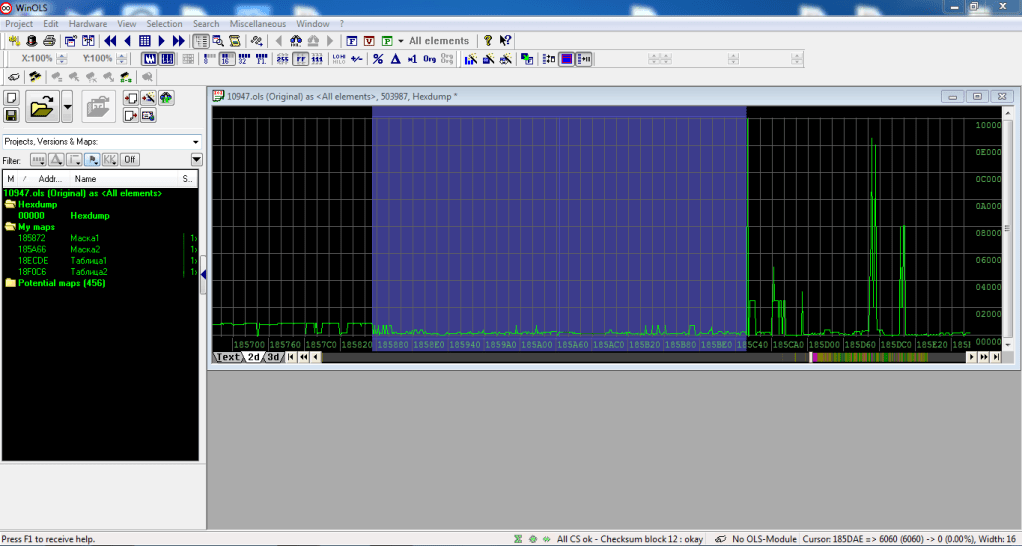
Task: Click the fast-forward double arrow icon
Action: 178,41
